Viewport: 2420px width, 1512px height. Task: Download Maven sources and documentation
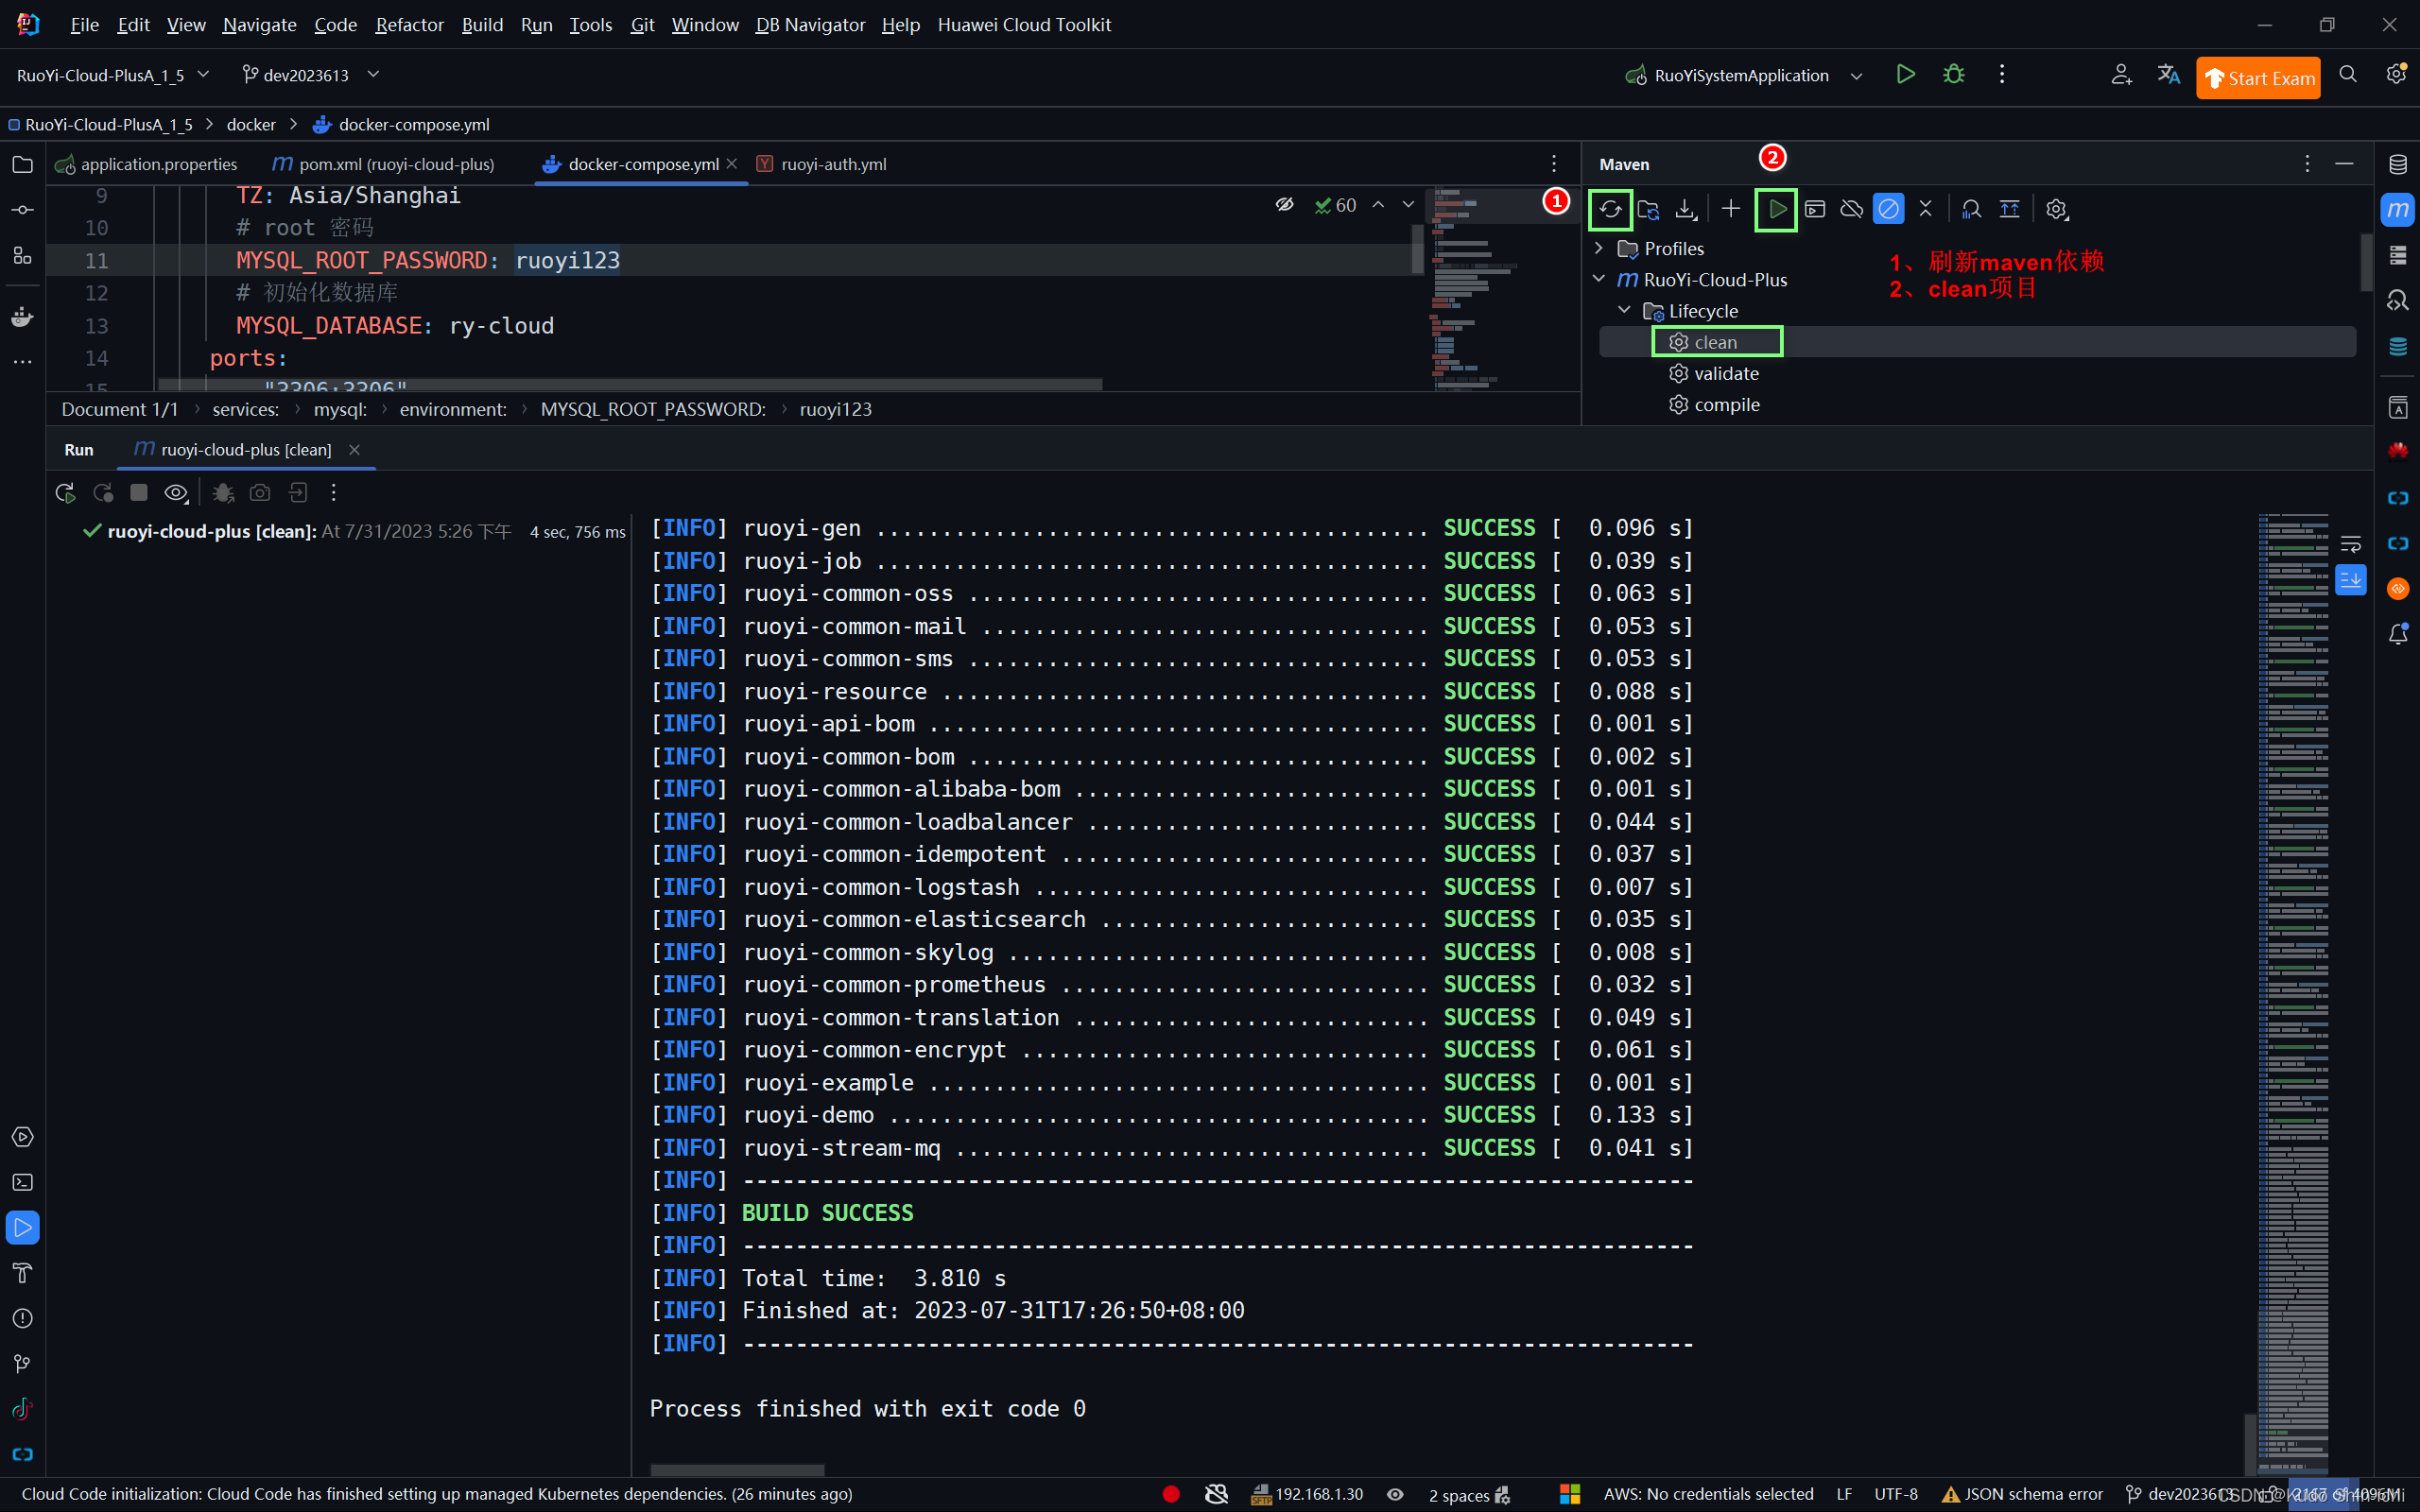[1686, 209]
